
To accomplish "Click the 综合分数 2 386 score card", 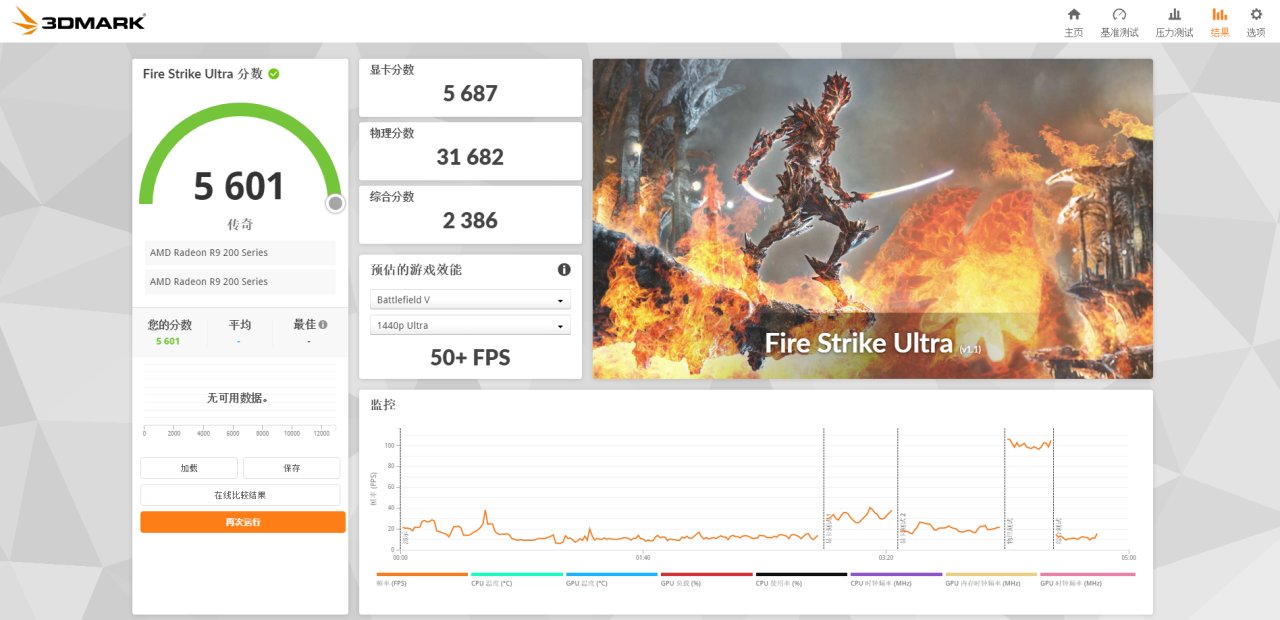I will point(470,214).
